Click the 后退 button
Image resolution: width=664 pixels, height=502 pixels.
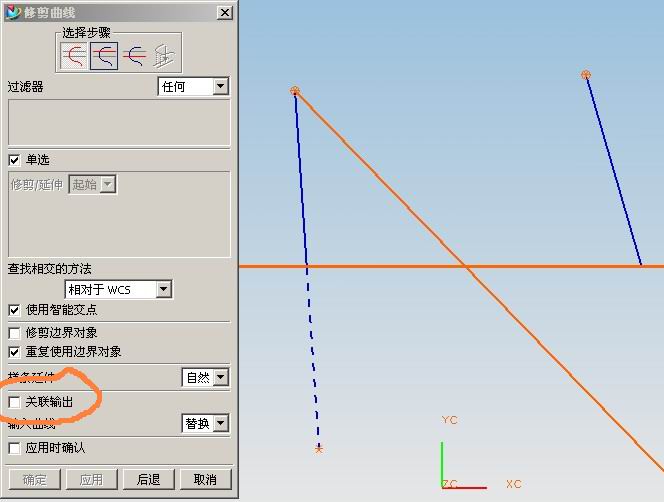point(148,480)
